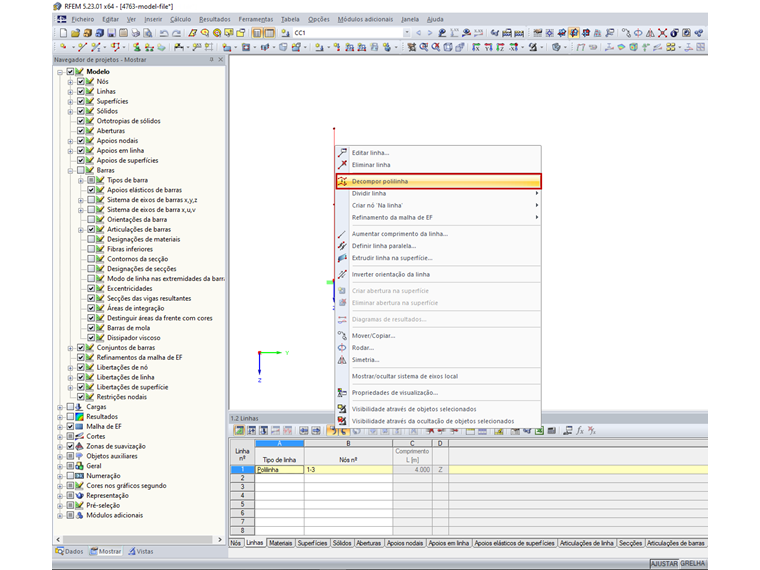Click navigator horizontal scrollbar right arrow
760x570 pixels.
(220, 539)
